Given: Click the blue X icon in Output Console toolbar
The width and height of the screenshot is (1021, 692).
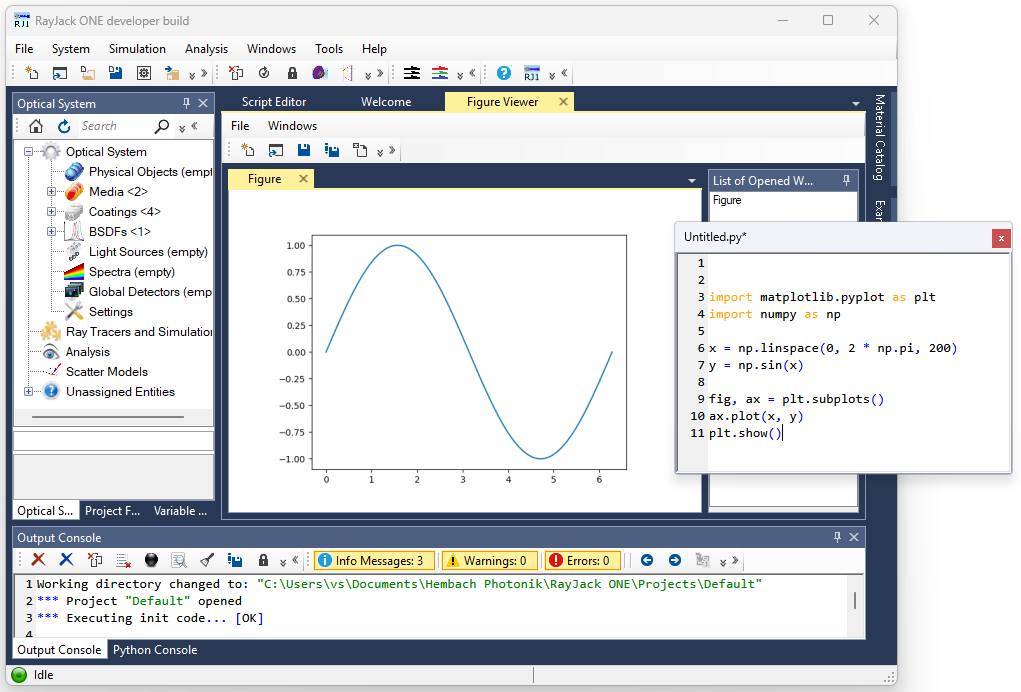Looking at the screenshot, I should coord(66,560).
